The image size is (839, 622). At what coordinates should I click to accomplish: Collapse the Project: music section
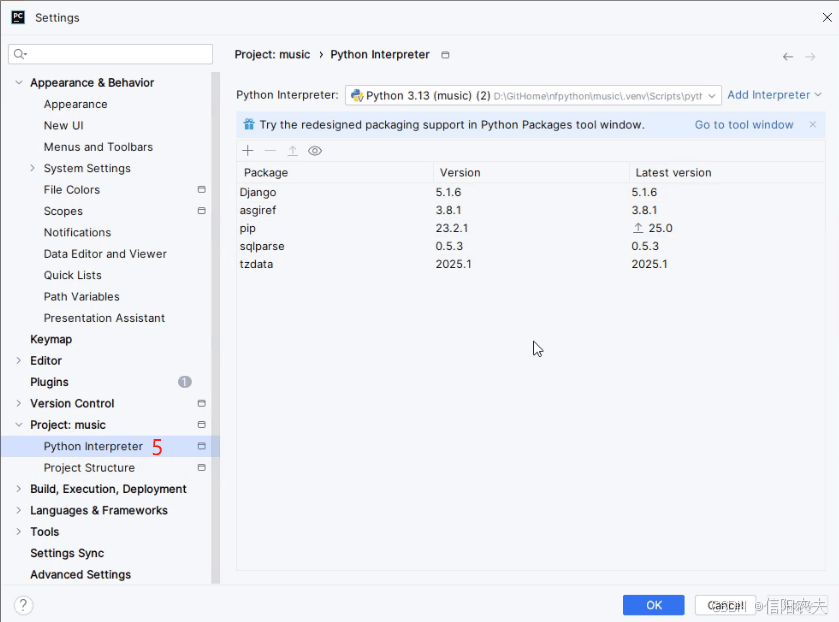pos(19,425)
